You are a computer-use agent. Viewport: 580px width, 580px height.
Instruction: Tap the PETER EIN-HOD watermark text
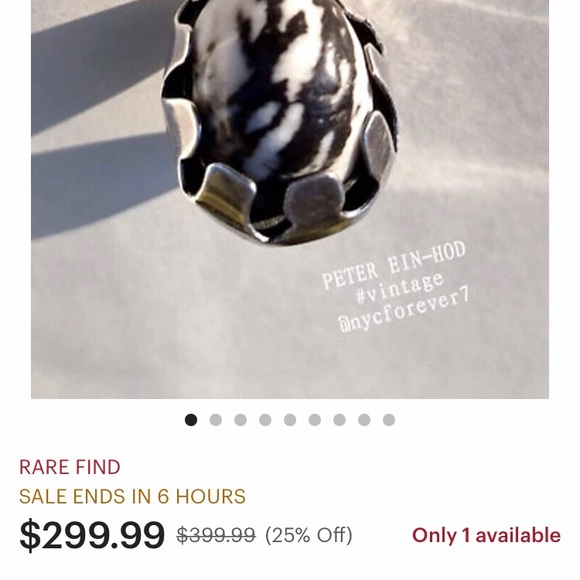point(394,265)
